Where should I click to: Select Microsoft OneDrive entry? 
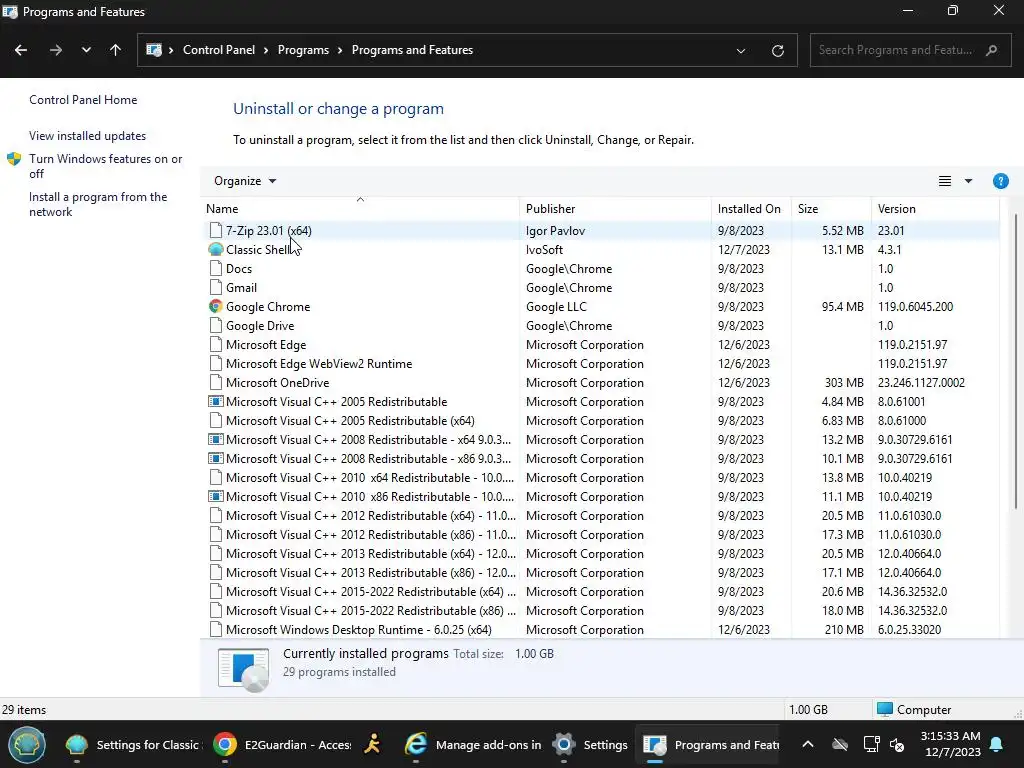pos(278,382)
